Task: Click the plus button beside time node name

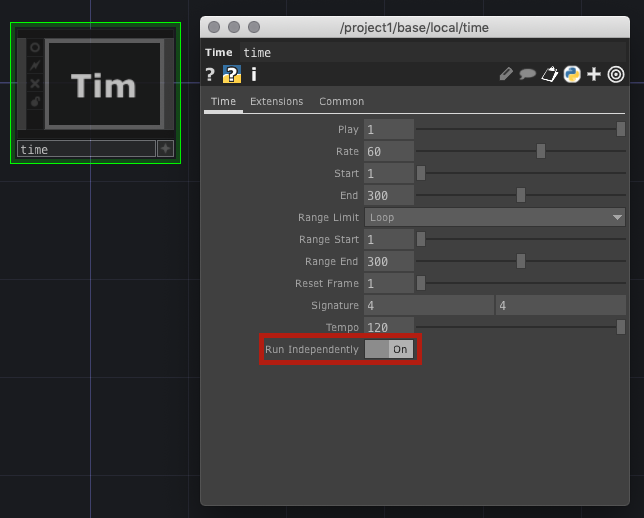Action: coord(166,149)
